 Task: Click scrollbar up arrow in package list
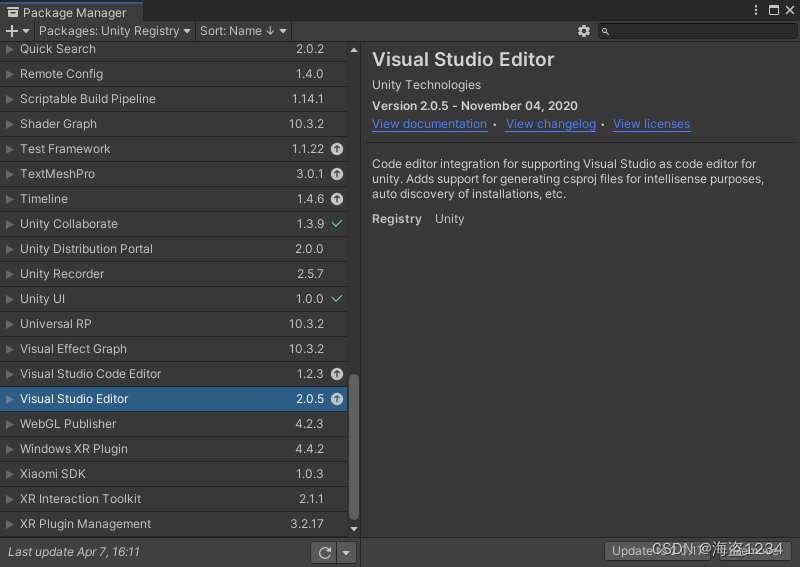pos(354,50)
